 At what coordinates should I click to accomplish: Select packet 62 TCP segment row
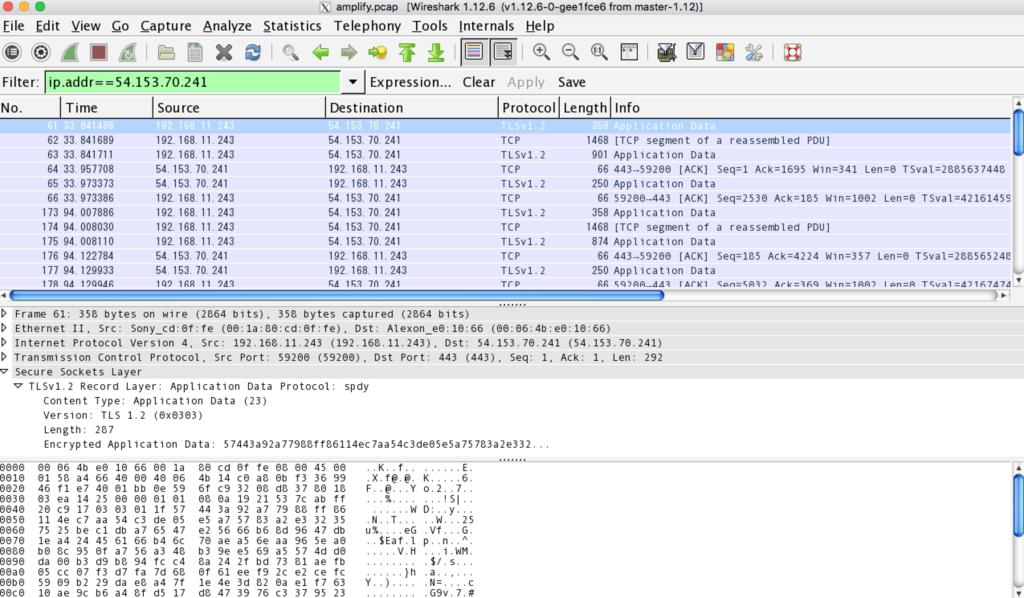(505, 140)
